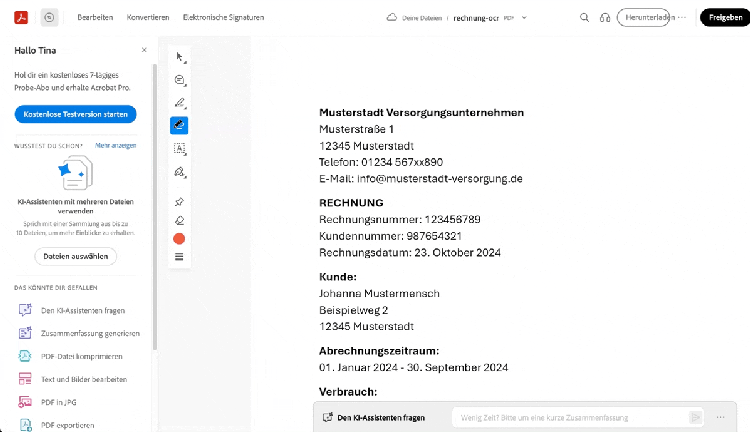The height and width of the screenshot is (432, 750).
Task: Click the Rechnungsnummer: 123456789 line
Action: click(x=399, y=220)
